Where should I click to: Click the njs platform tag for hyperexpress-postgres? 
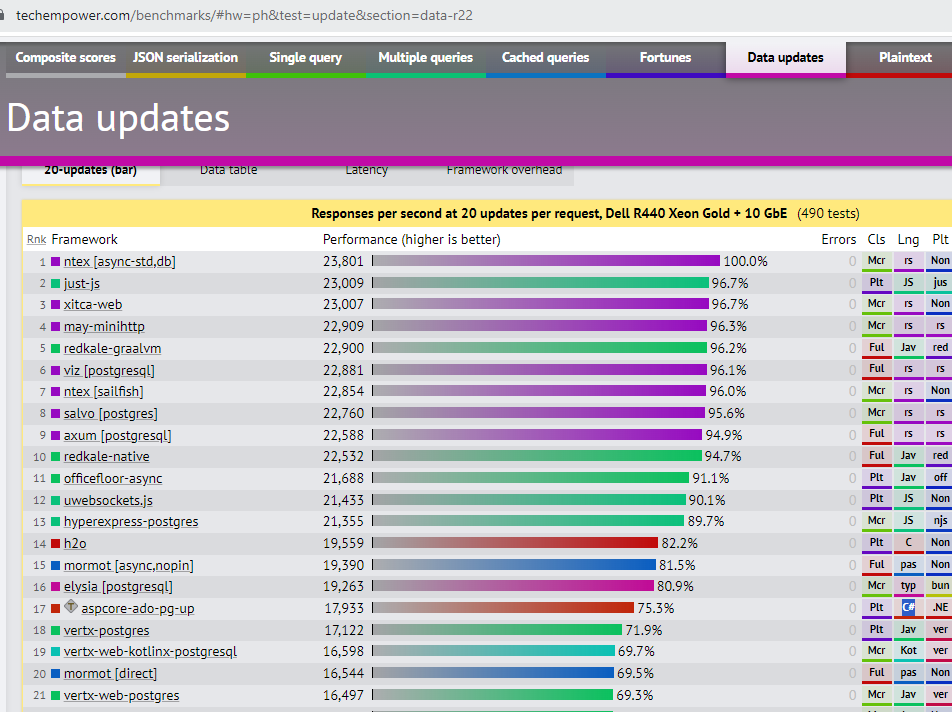pos(940,521)
